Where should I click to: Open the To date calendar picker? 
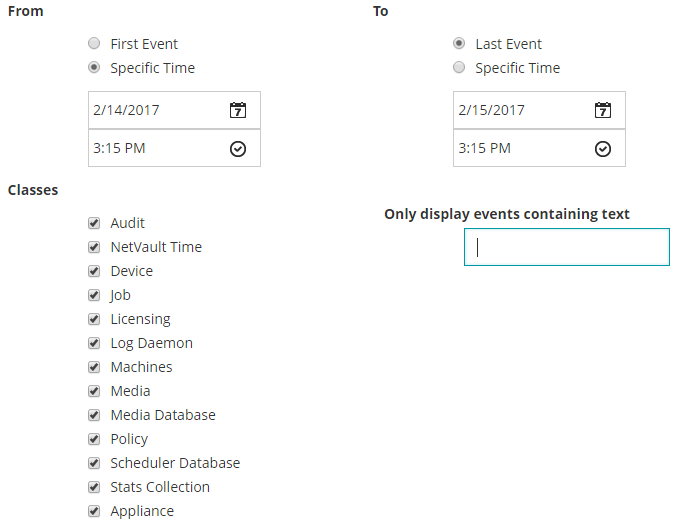(x=602, y=110)
